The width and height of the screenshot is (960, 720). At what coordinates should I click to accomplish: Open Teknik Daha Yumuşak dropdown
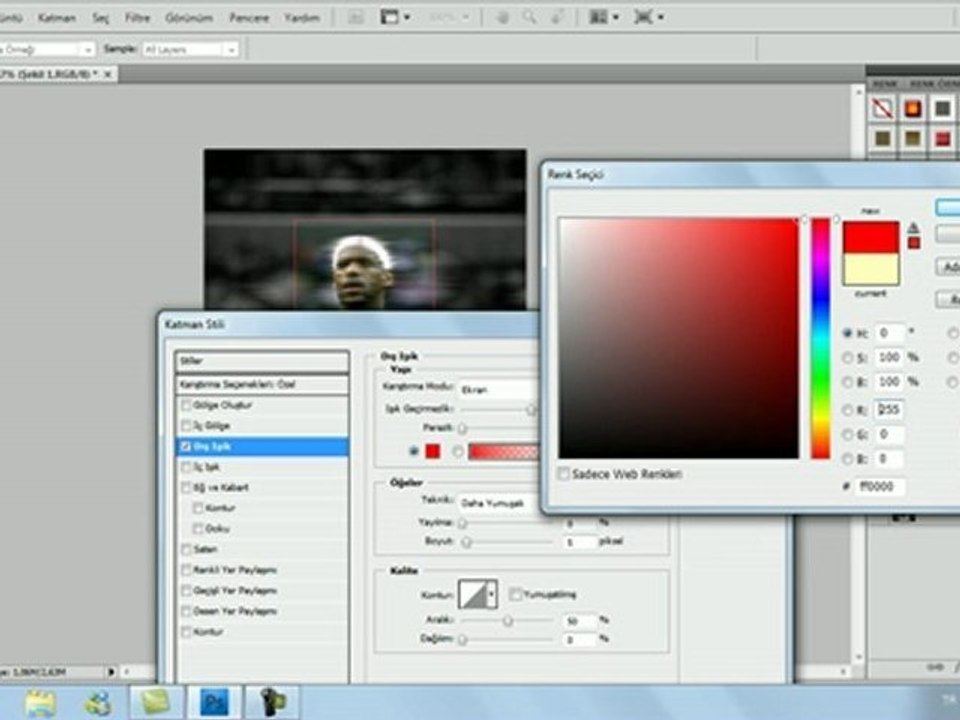coord(499,503)
